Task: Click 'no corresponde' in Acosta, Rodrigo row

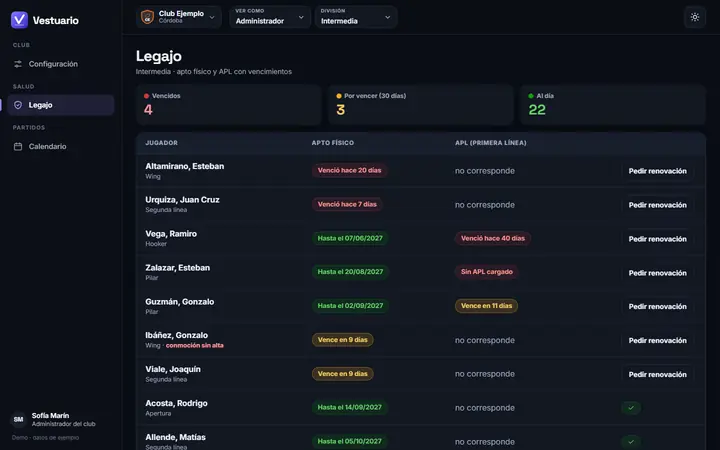Action: point(485,408)
